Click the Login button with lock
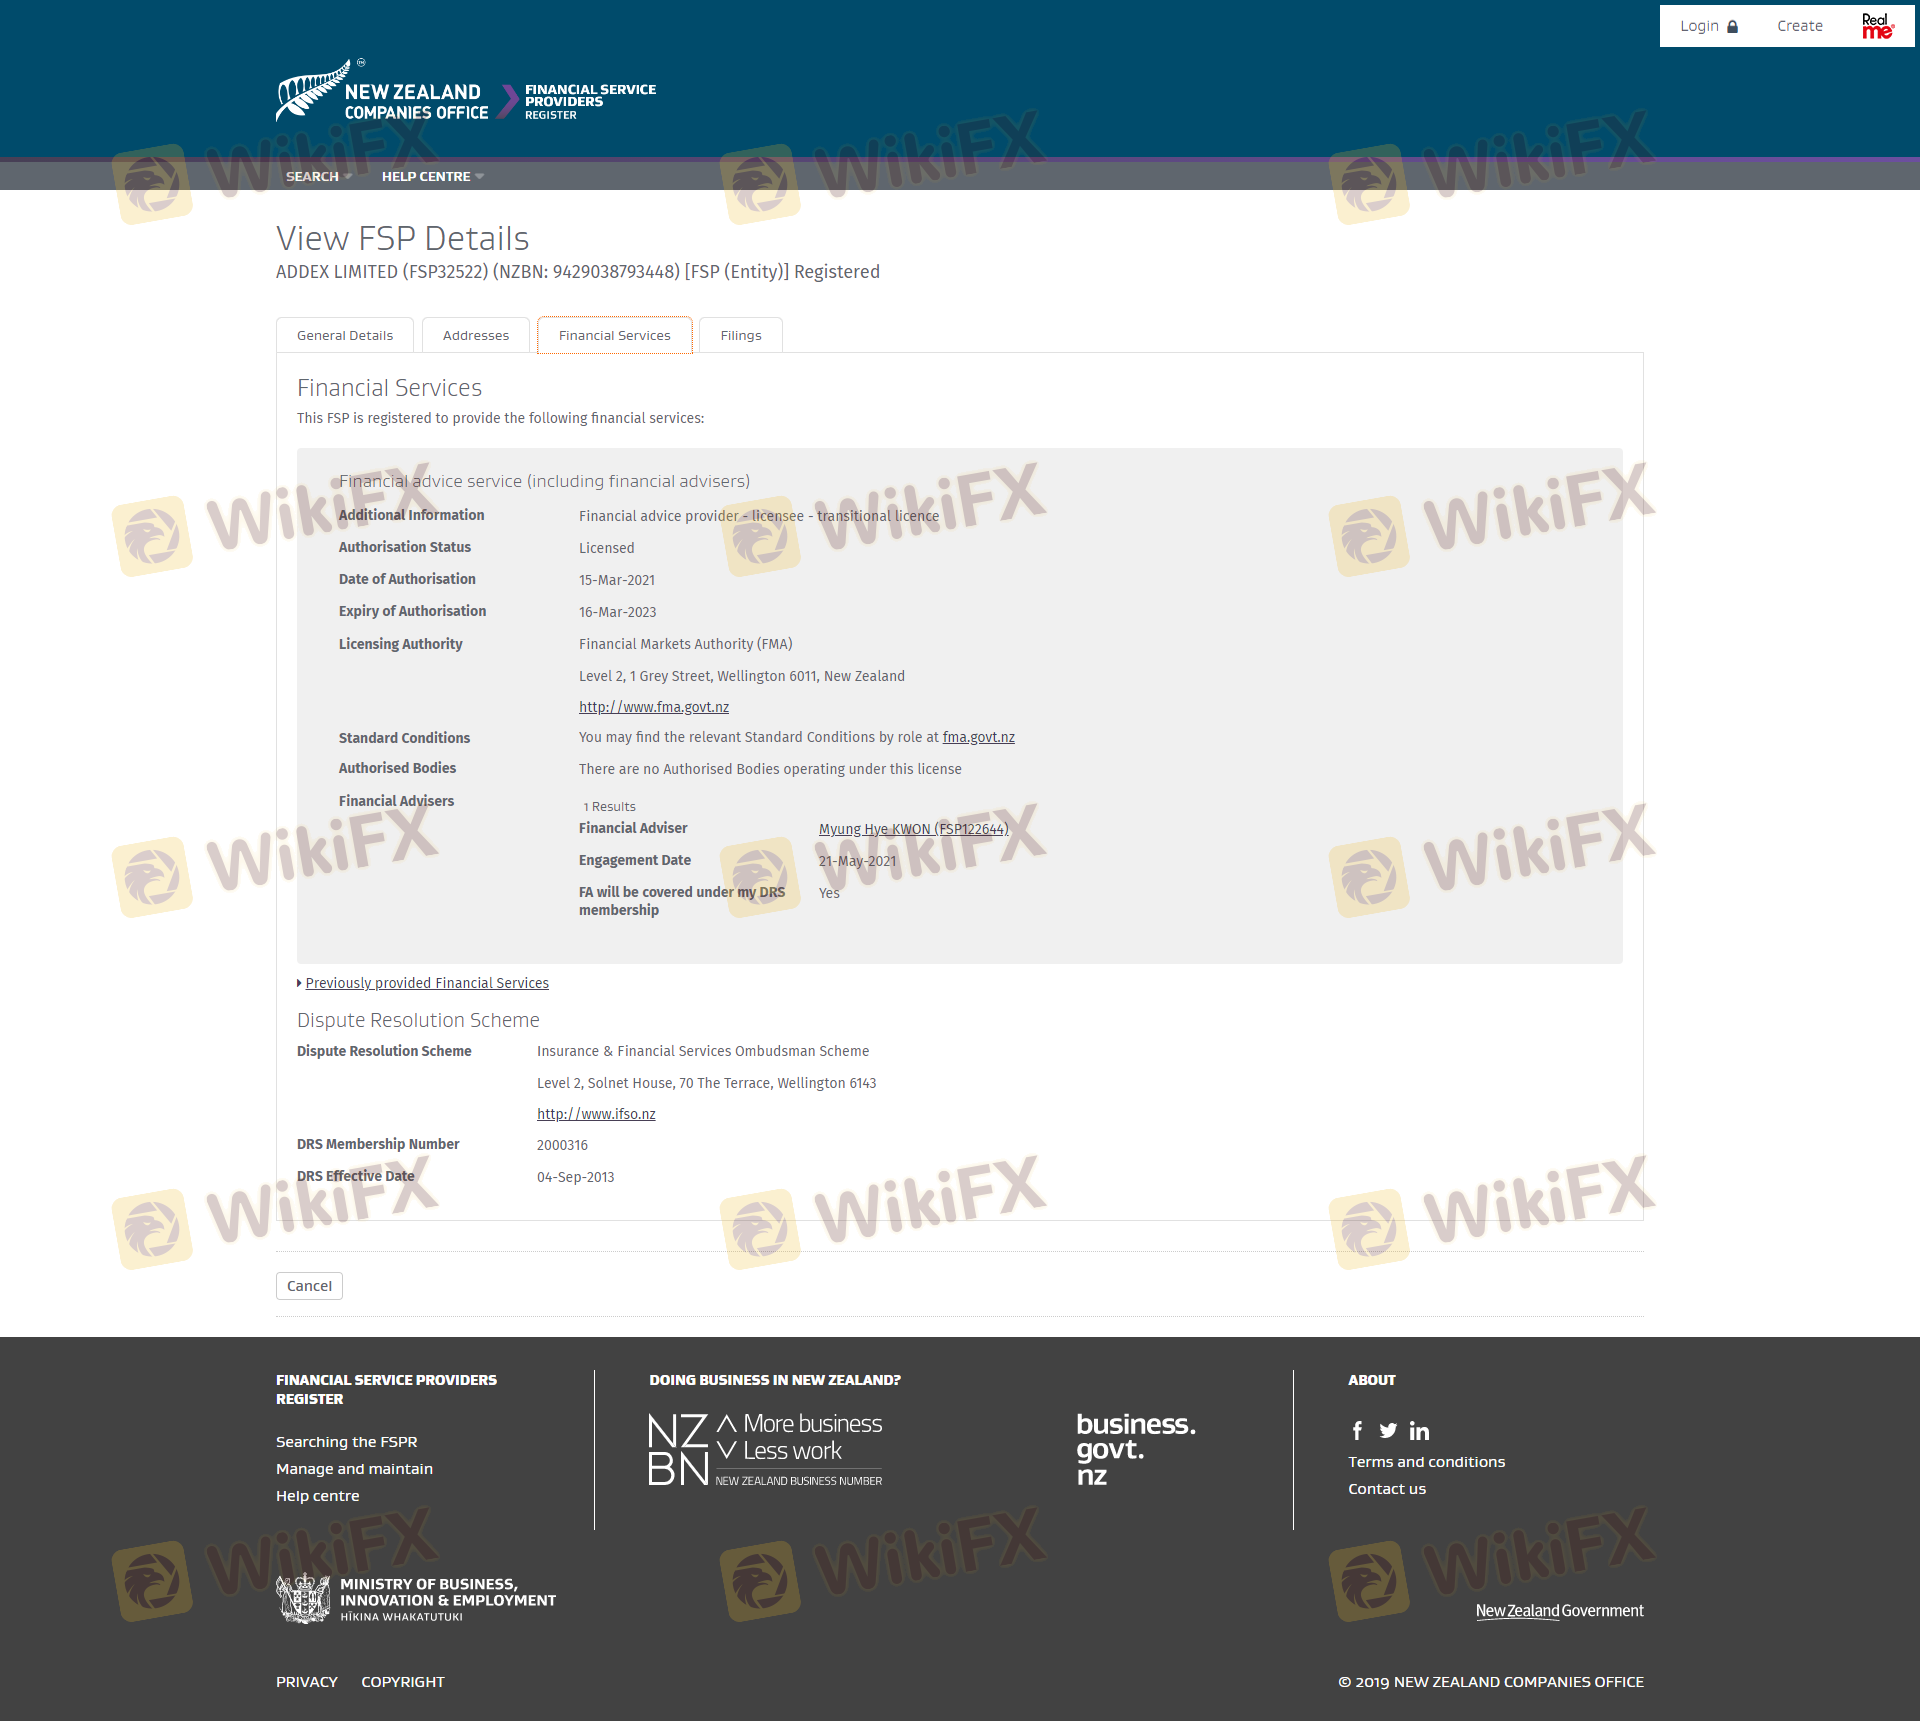1920x1721 pixels. pos(1708,26)
